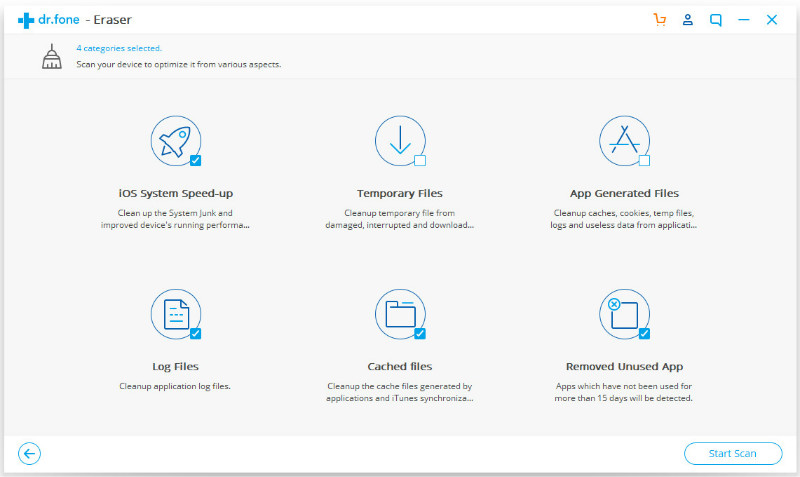Click the dr.fone logo
This screenshot has height=477, width=800.
click(x=48, y=20)
